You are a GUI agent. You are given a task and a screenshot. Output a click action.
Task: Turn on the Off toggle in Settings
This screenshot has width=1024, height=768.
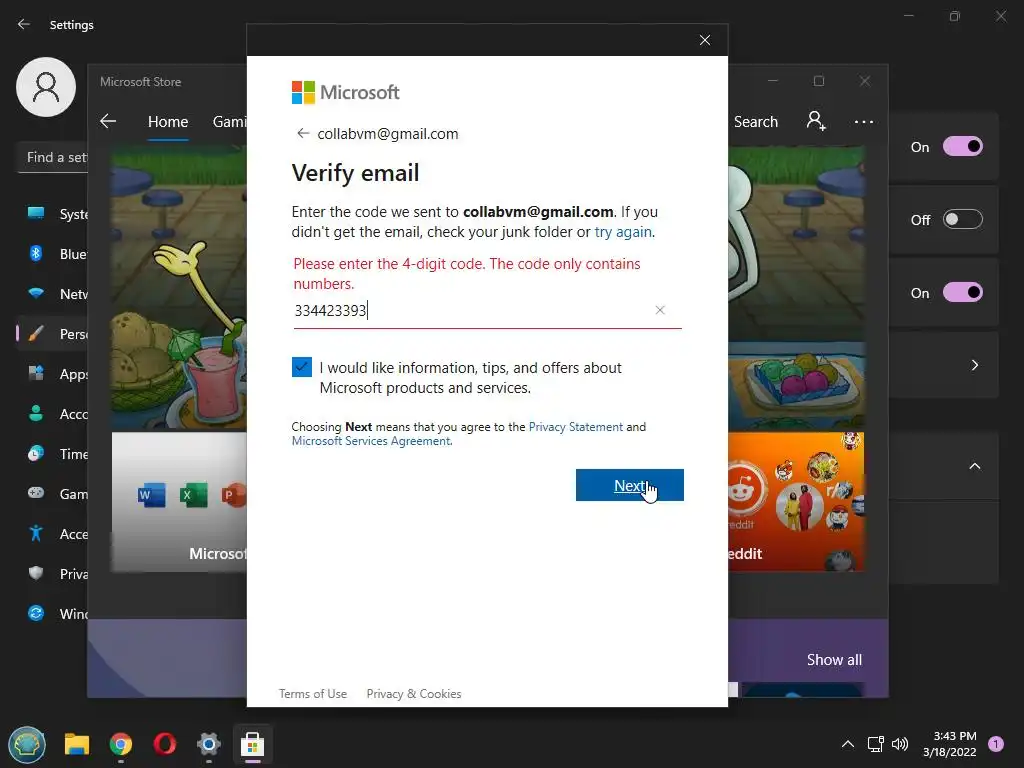[963, 219]
